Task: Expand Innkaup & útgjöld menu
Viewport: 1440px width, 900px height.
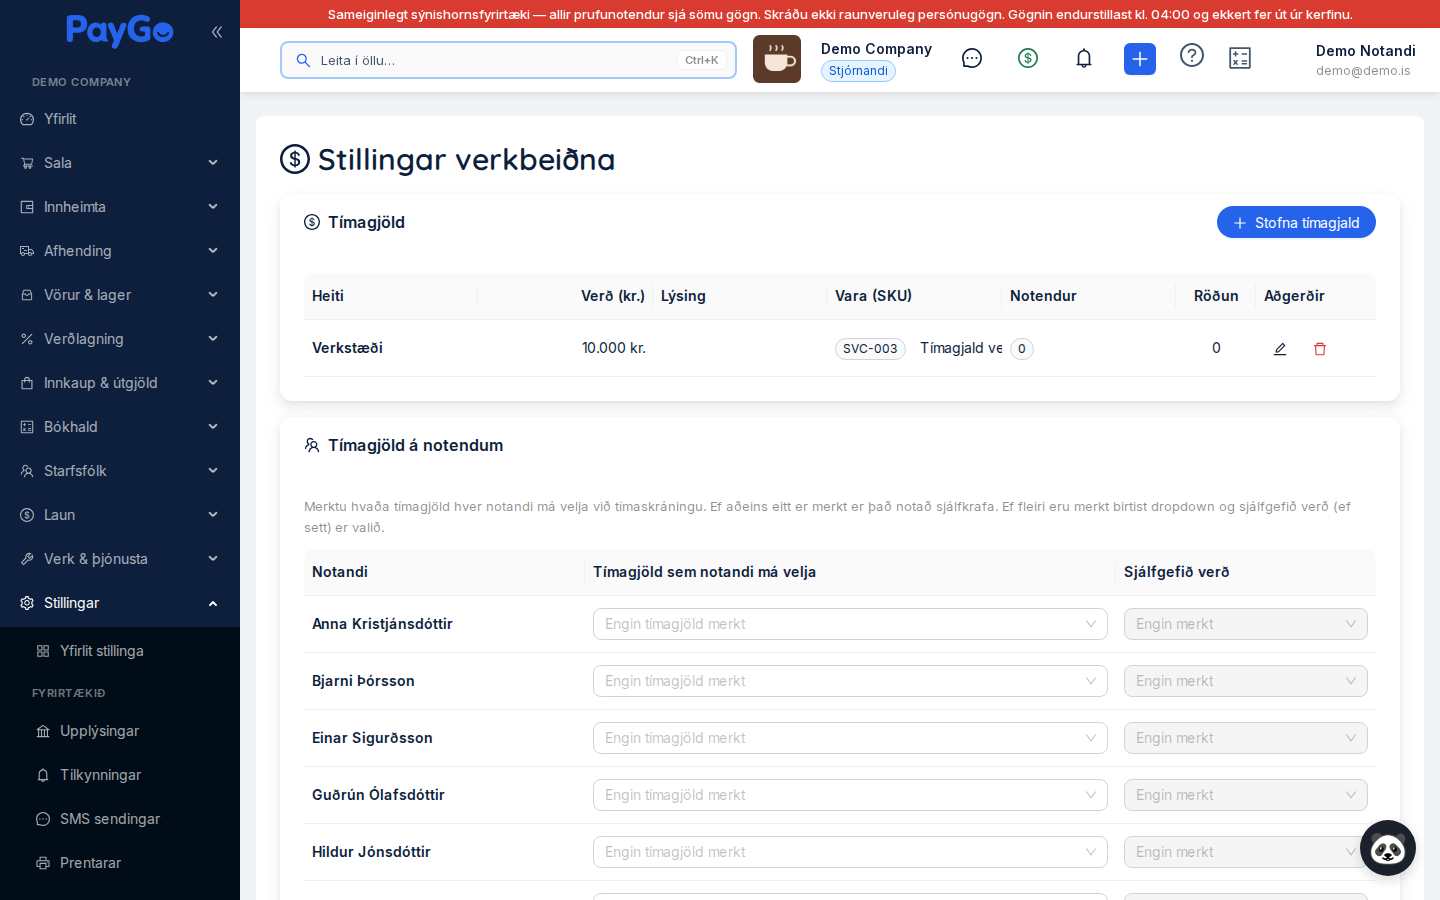Action: pyautogui.click(x=120, y=383)
